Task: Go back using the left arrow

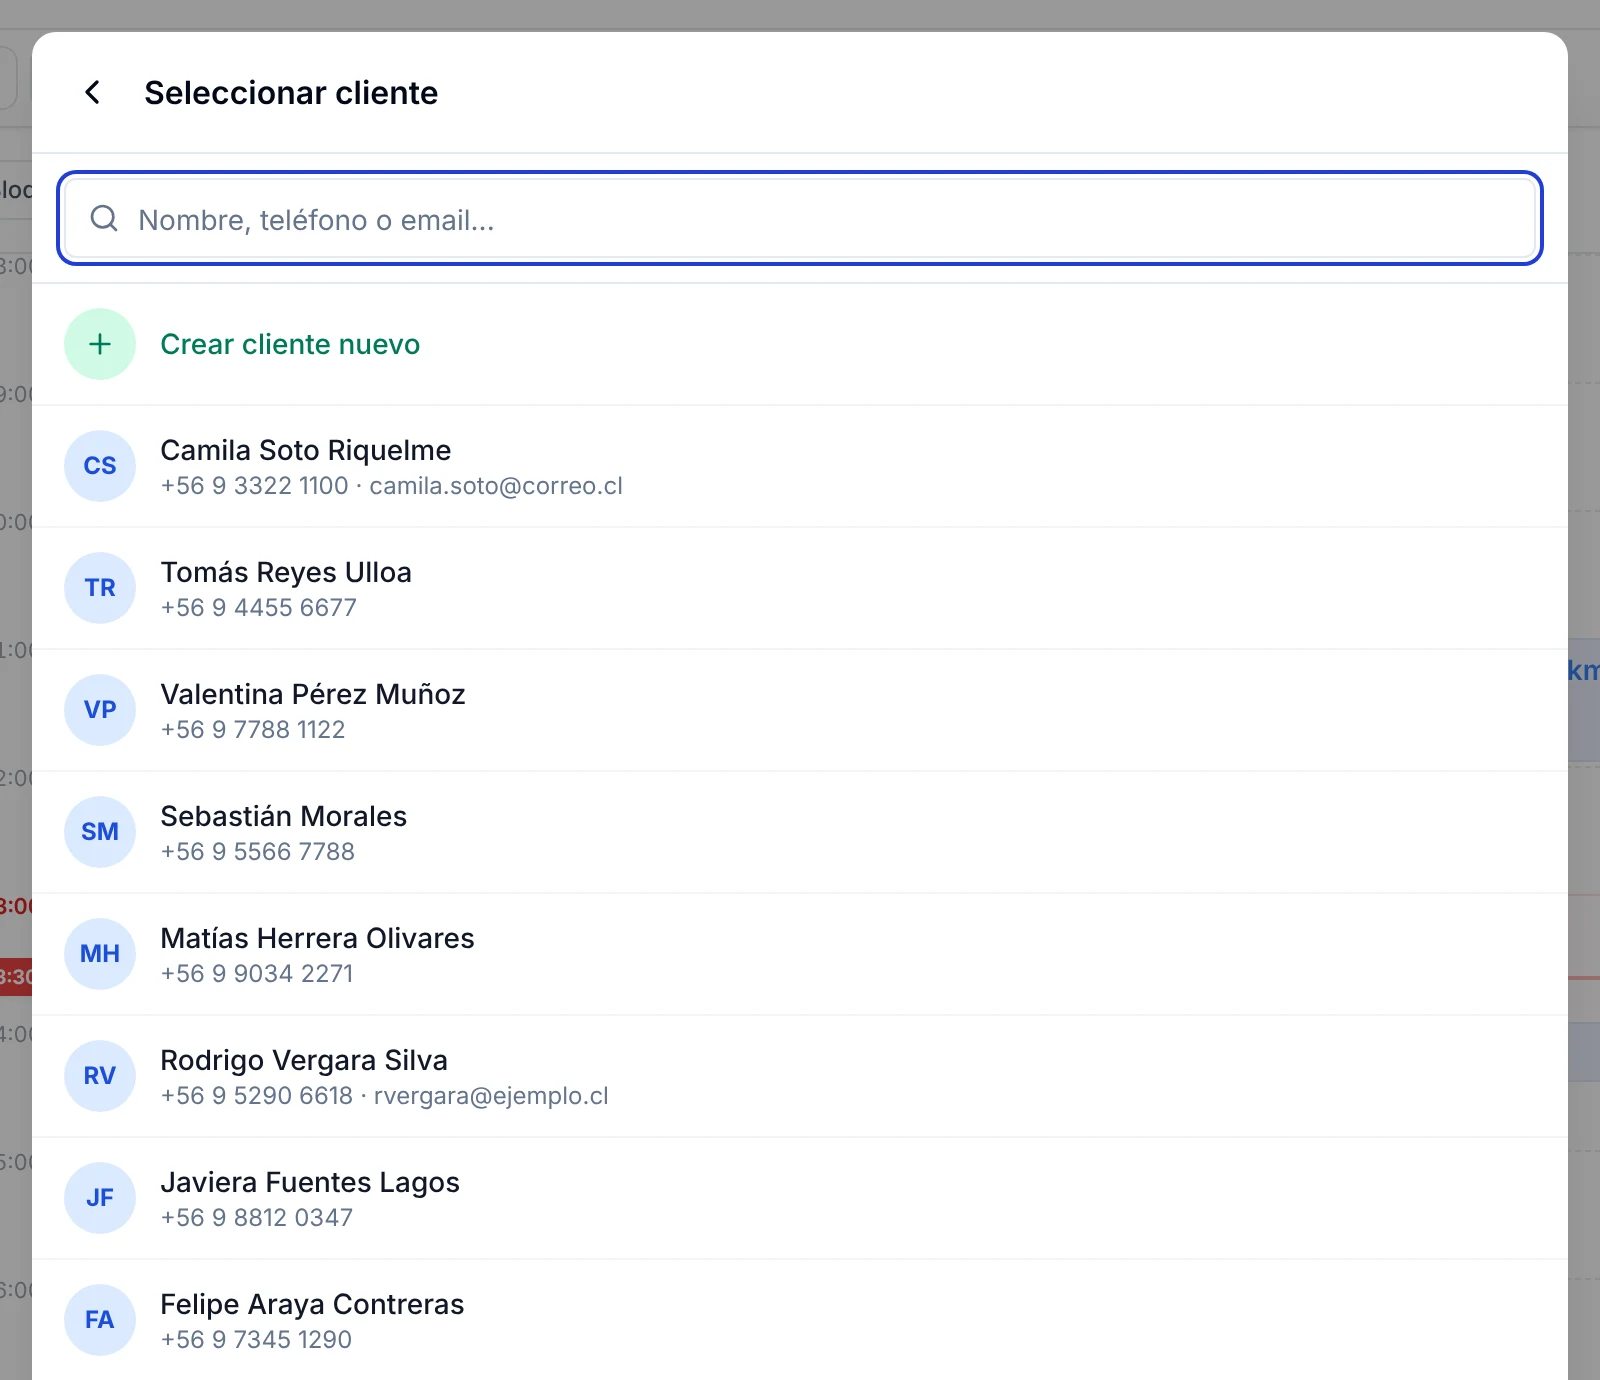Action: click(x=92, y=92)
